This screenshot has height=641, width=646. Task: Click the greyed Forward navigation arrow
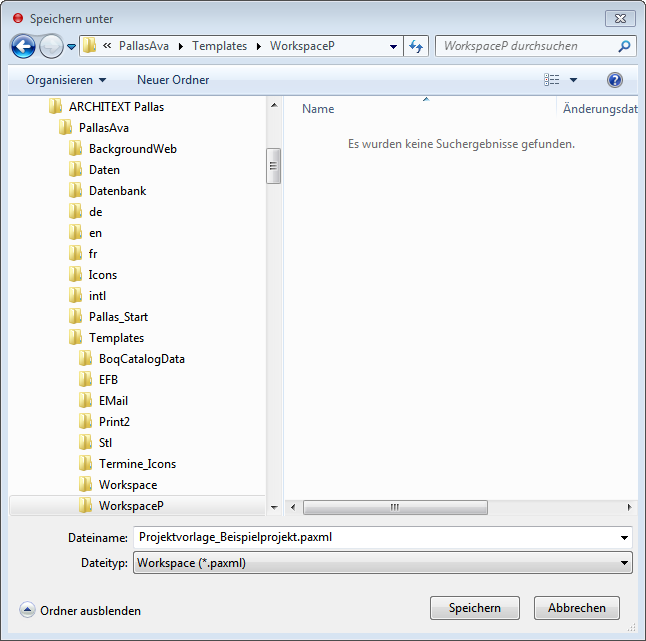point(51,46)
